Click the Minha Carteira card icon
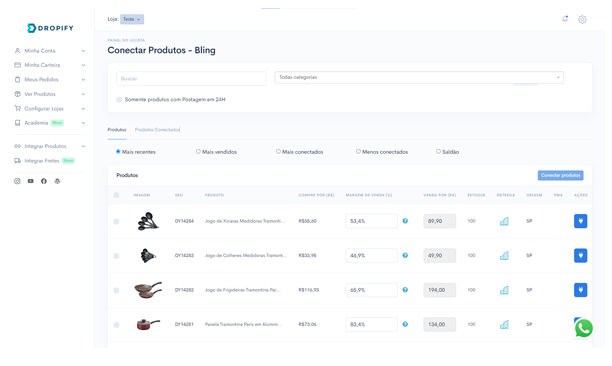This screenshot has width=612, height=366. tap(17, 65)
